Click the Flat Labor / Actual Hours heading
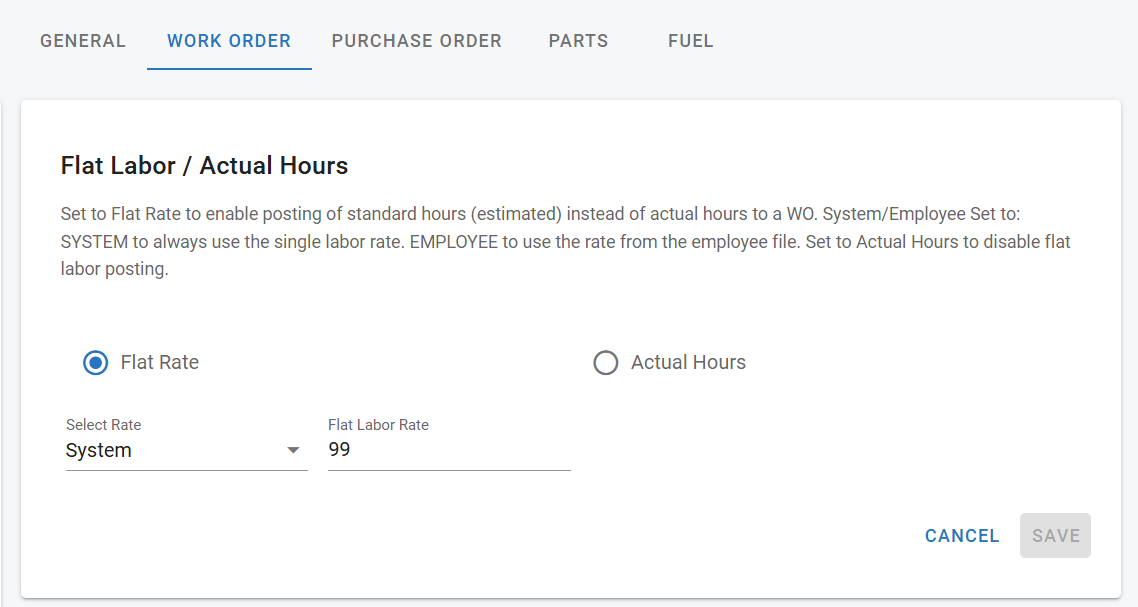Image resolution: width=1138 pixels, height=607 pixels. pos(205,165)
